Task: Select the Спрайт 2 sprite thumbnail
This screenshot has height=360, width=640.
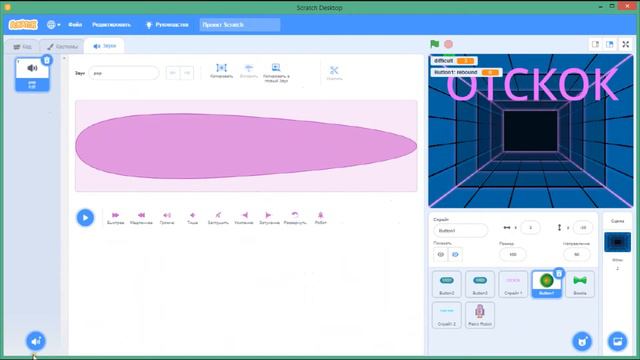Action: click(x=447, y=315)
